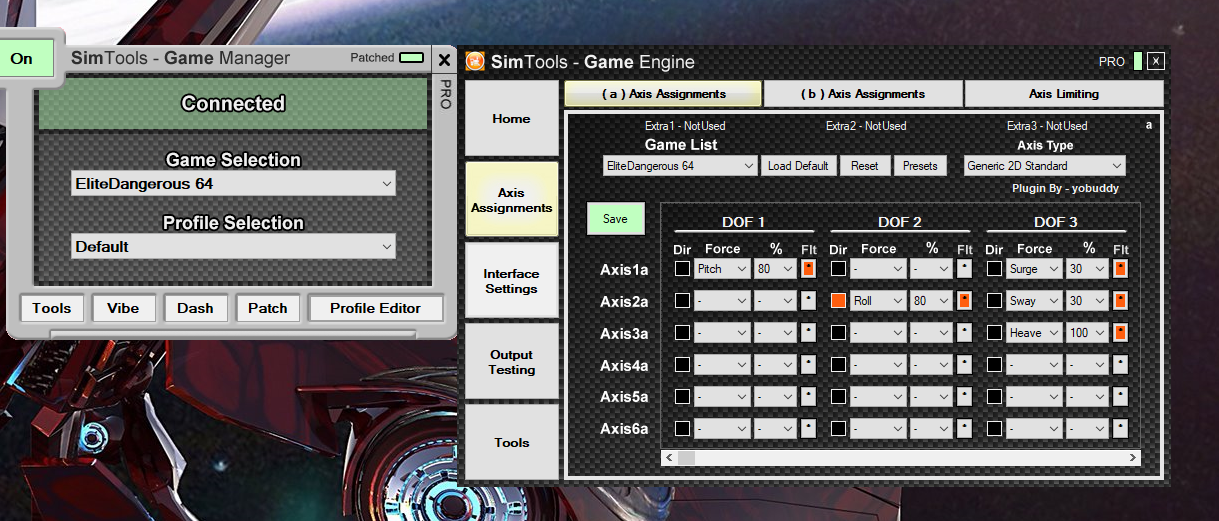Viewport: 1219px width, 521px height.
Task: Open Heave force dropdown for Axis3a
Action: pyautogui.click(x=1034, y=333)
